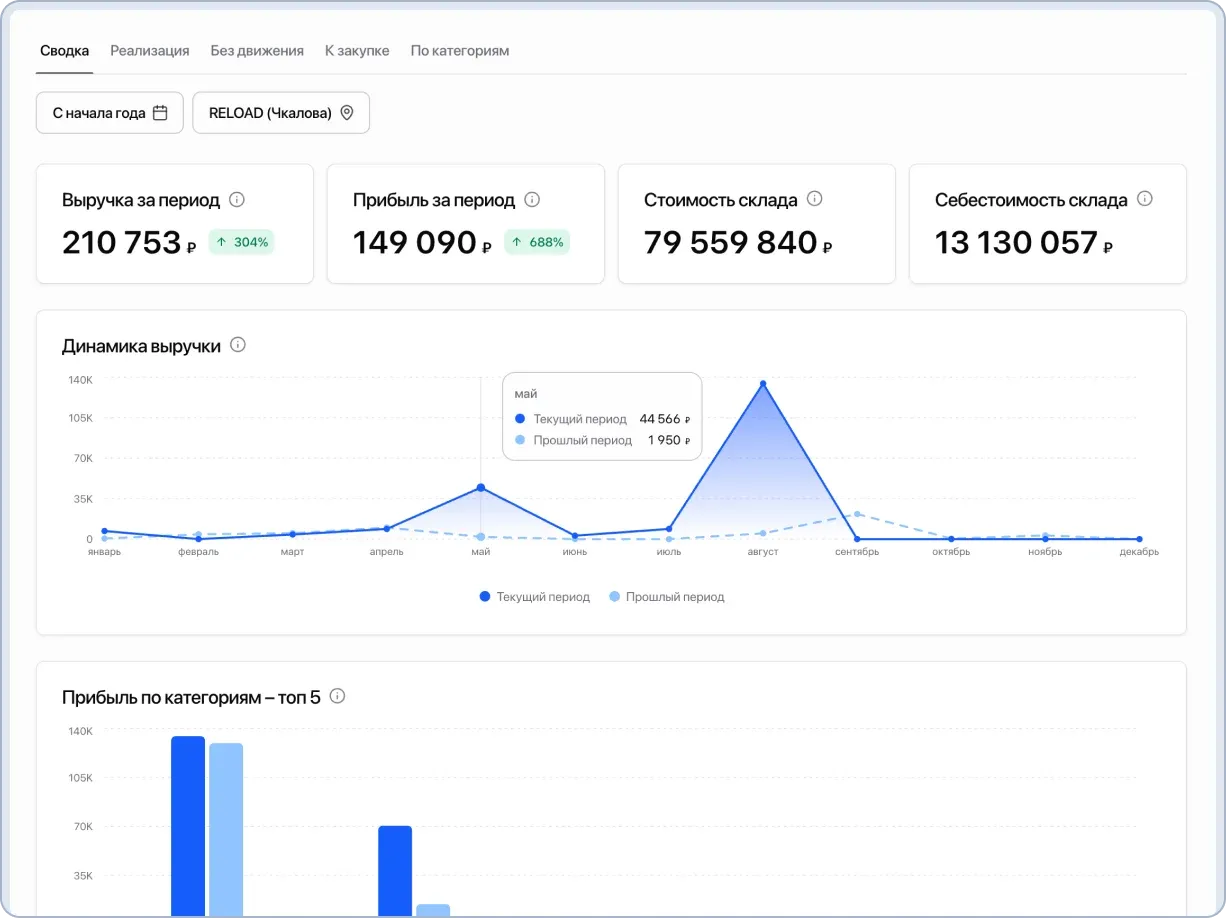Viewport: 1226px width, 918px height.
Task: Open the "С начала года" period selector
Action: 109,112
